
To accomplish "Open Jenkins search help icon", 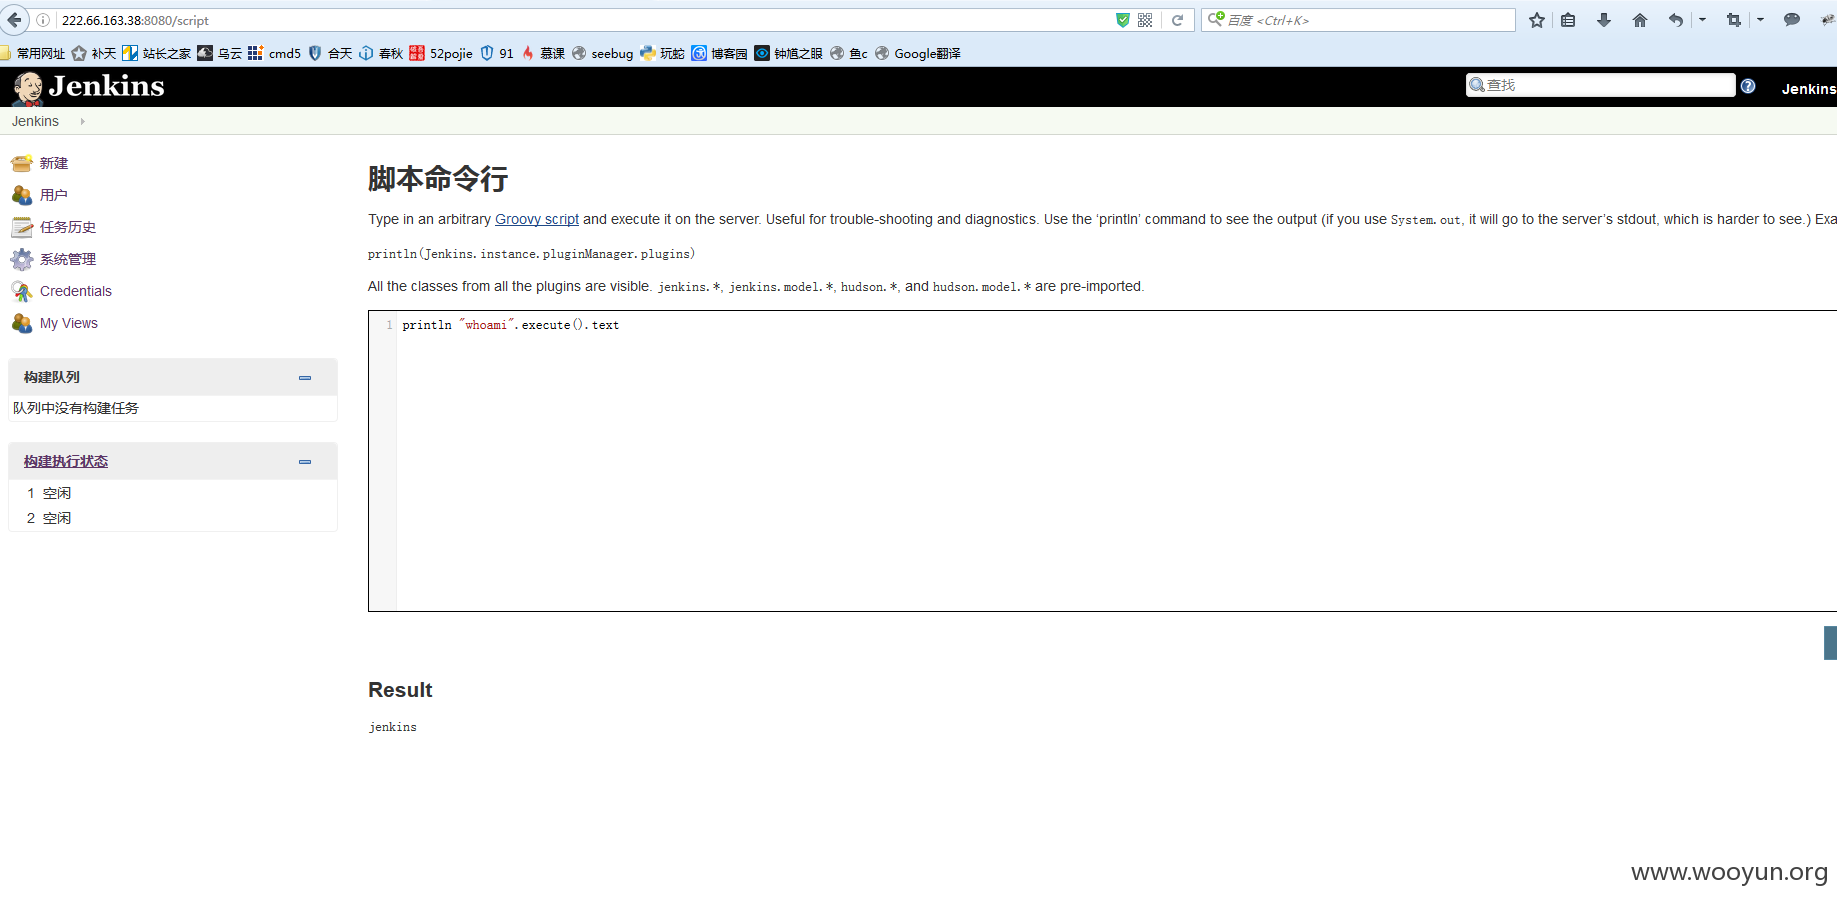I will point(1748,86).
